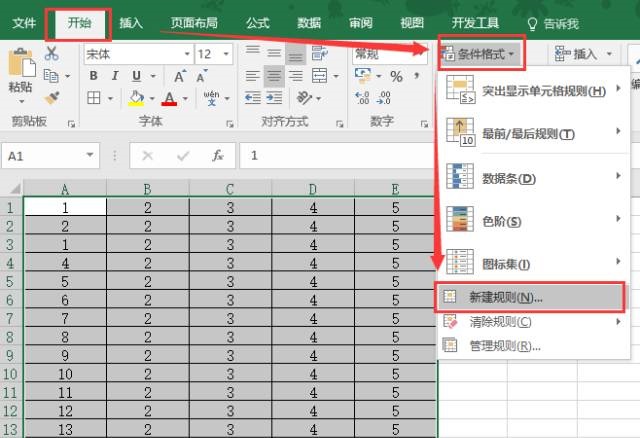The image size is (640, 438).
Task: Expand the merge cells dropdown arrow
Action: [x=336, y=76]
